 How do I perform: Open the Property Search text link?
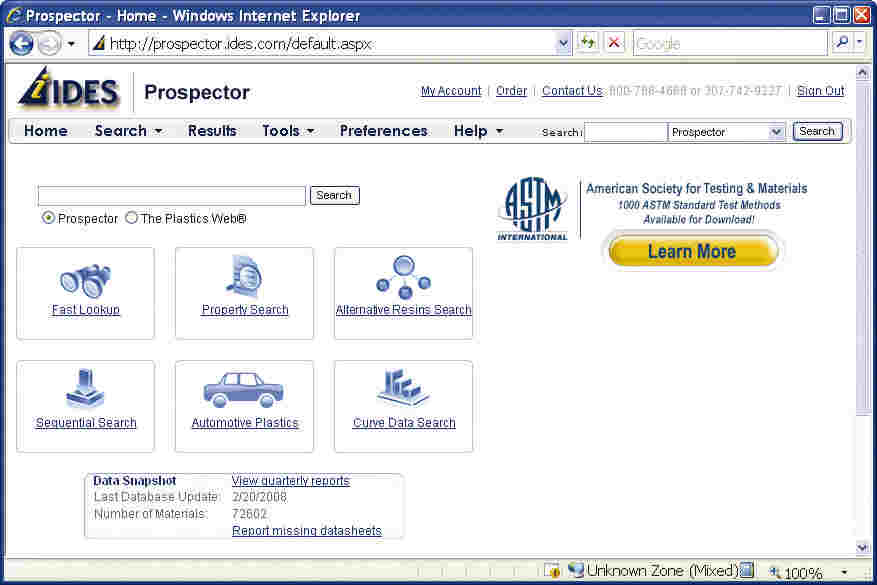245,309
